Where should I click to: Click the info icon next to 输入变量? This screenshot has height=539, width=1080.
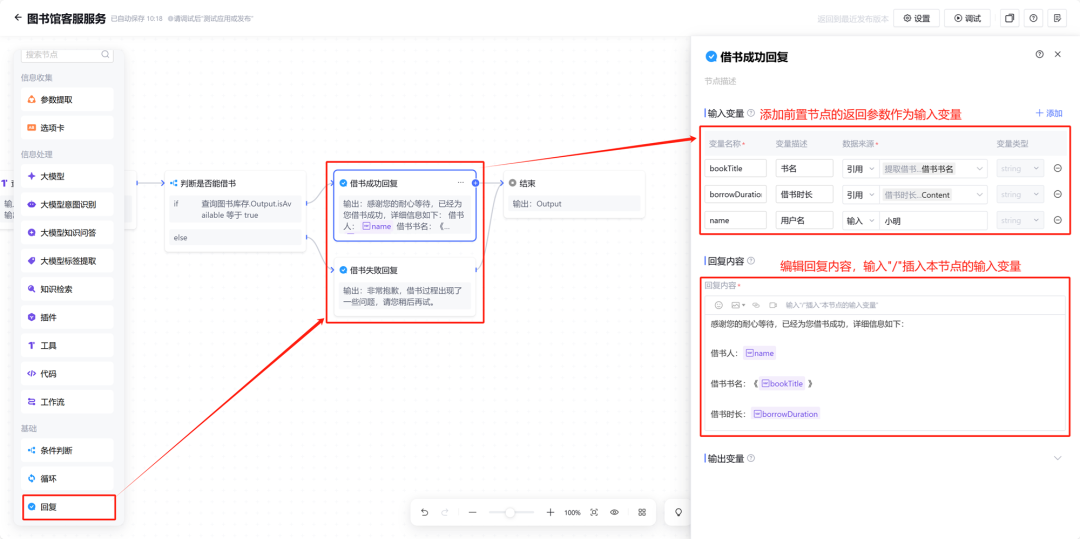[x=751, y=113]
